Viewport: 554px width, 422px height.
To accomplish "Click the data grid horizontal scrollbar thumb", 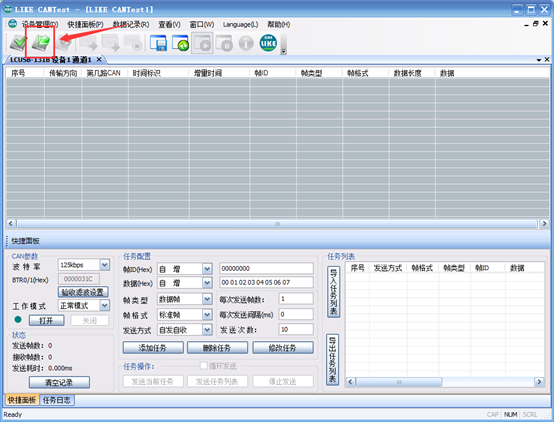I will (x=277, y=223).
